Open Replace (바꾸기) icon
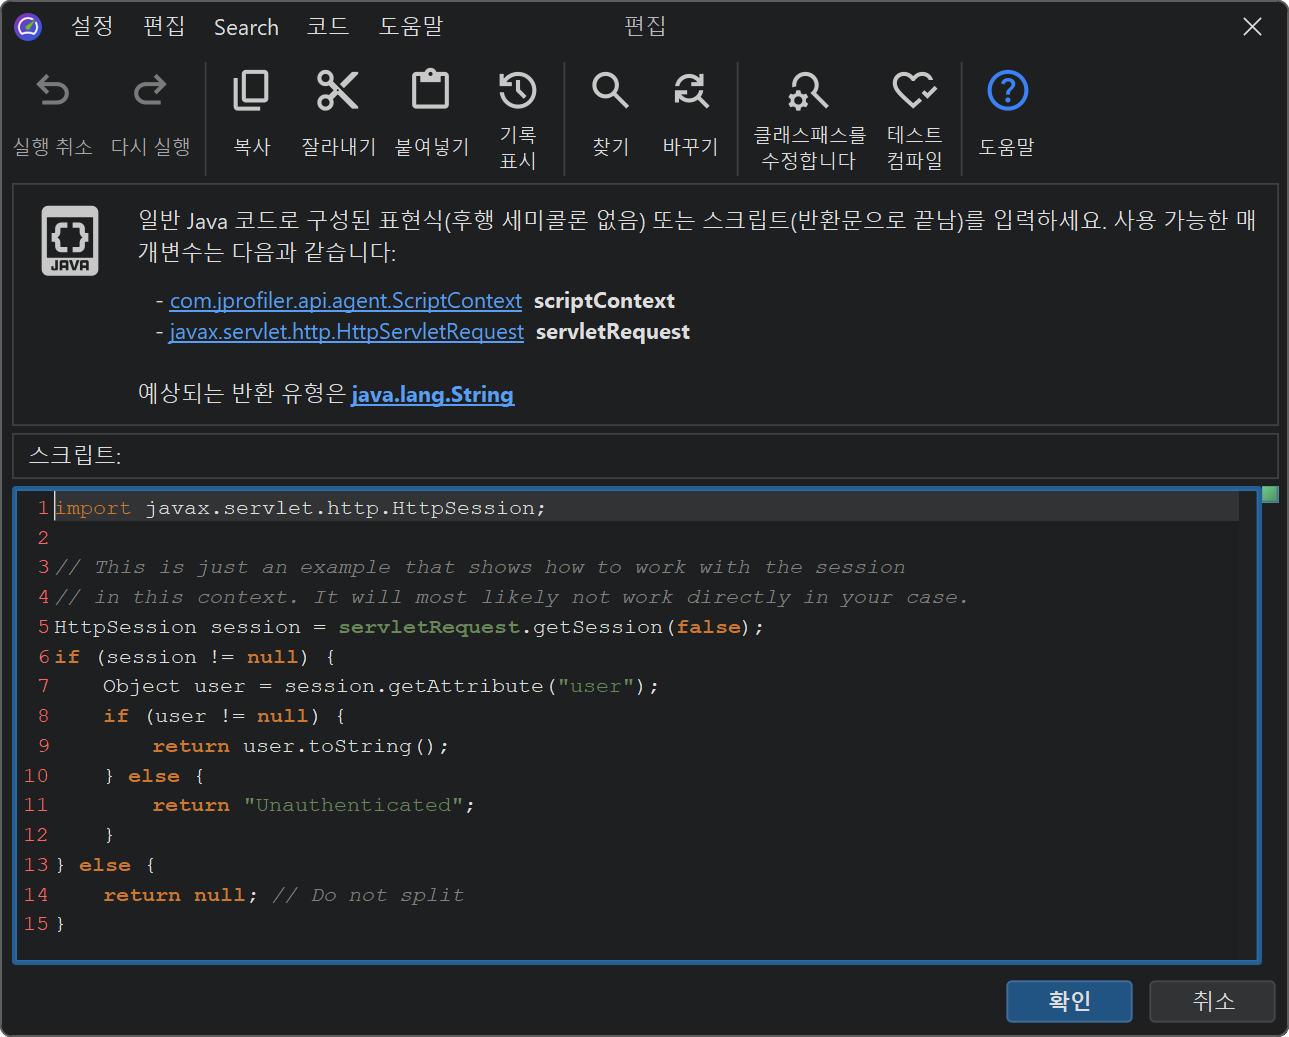 point(690,92)
